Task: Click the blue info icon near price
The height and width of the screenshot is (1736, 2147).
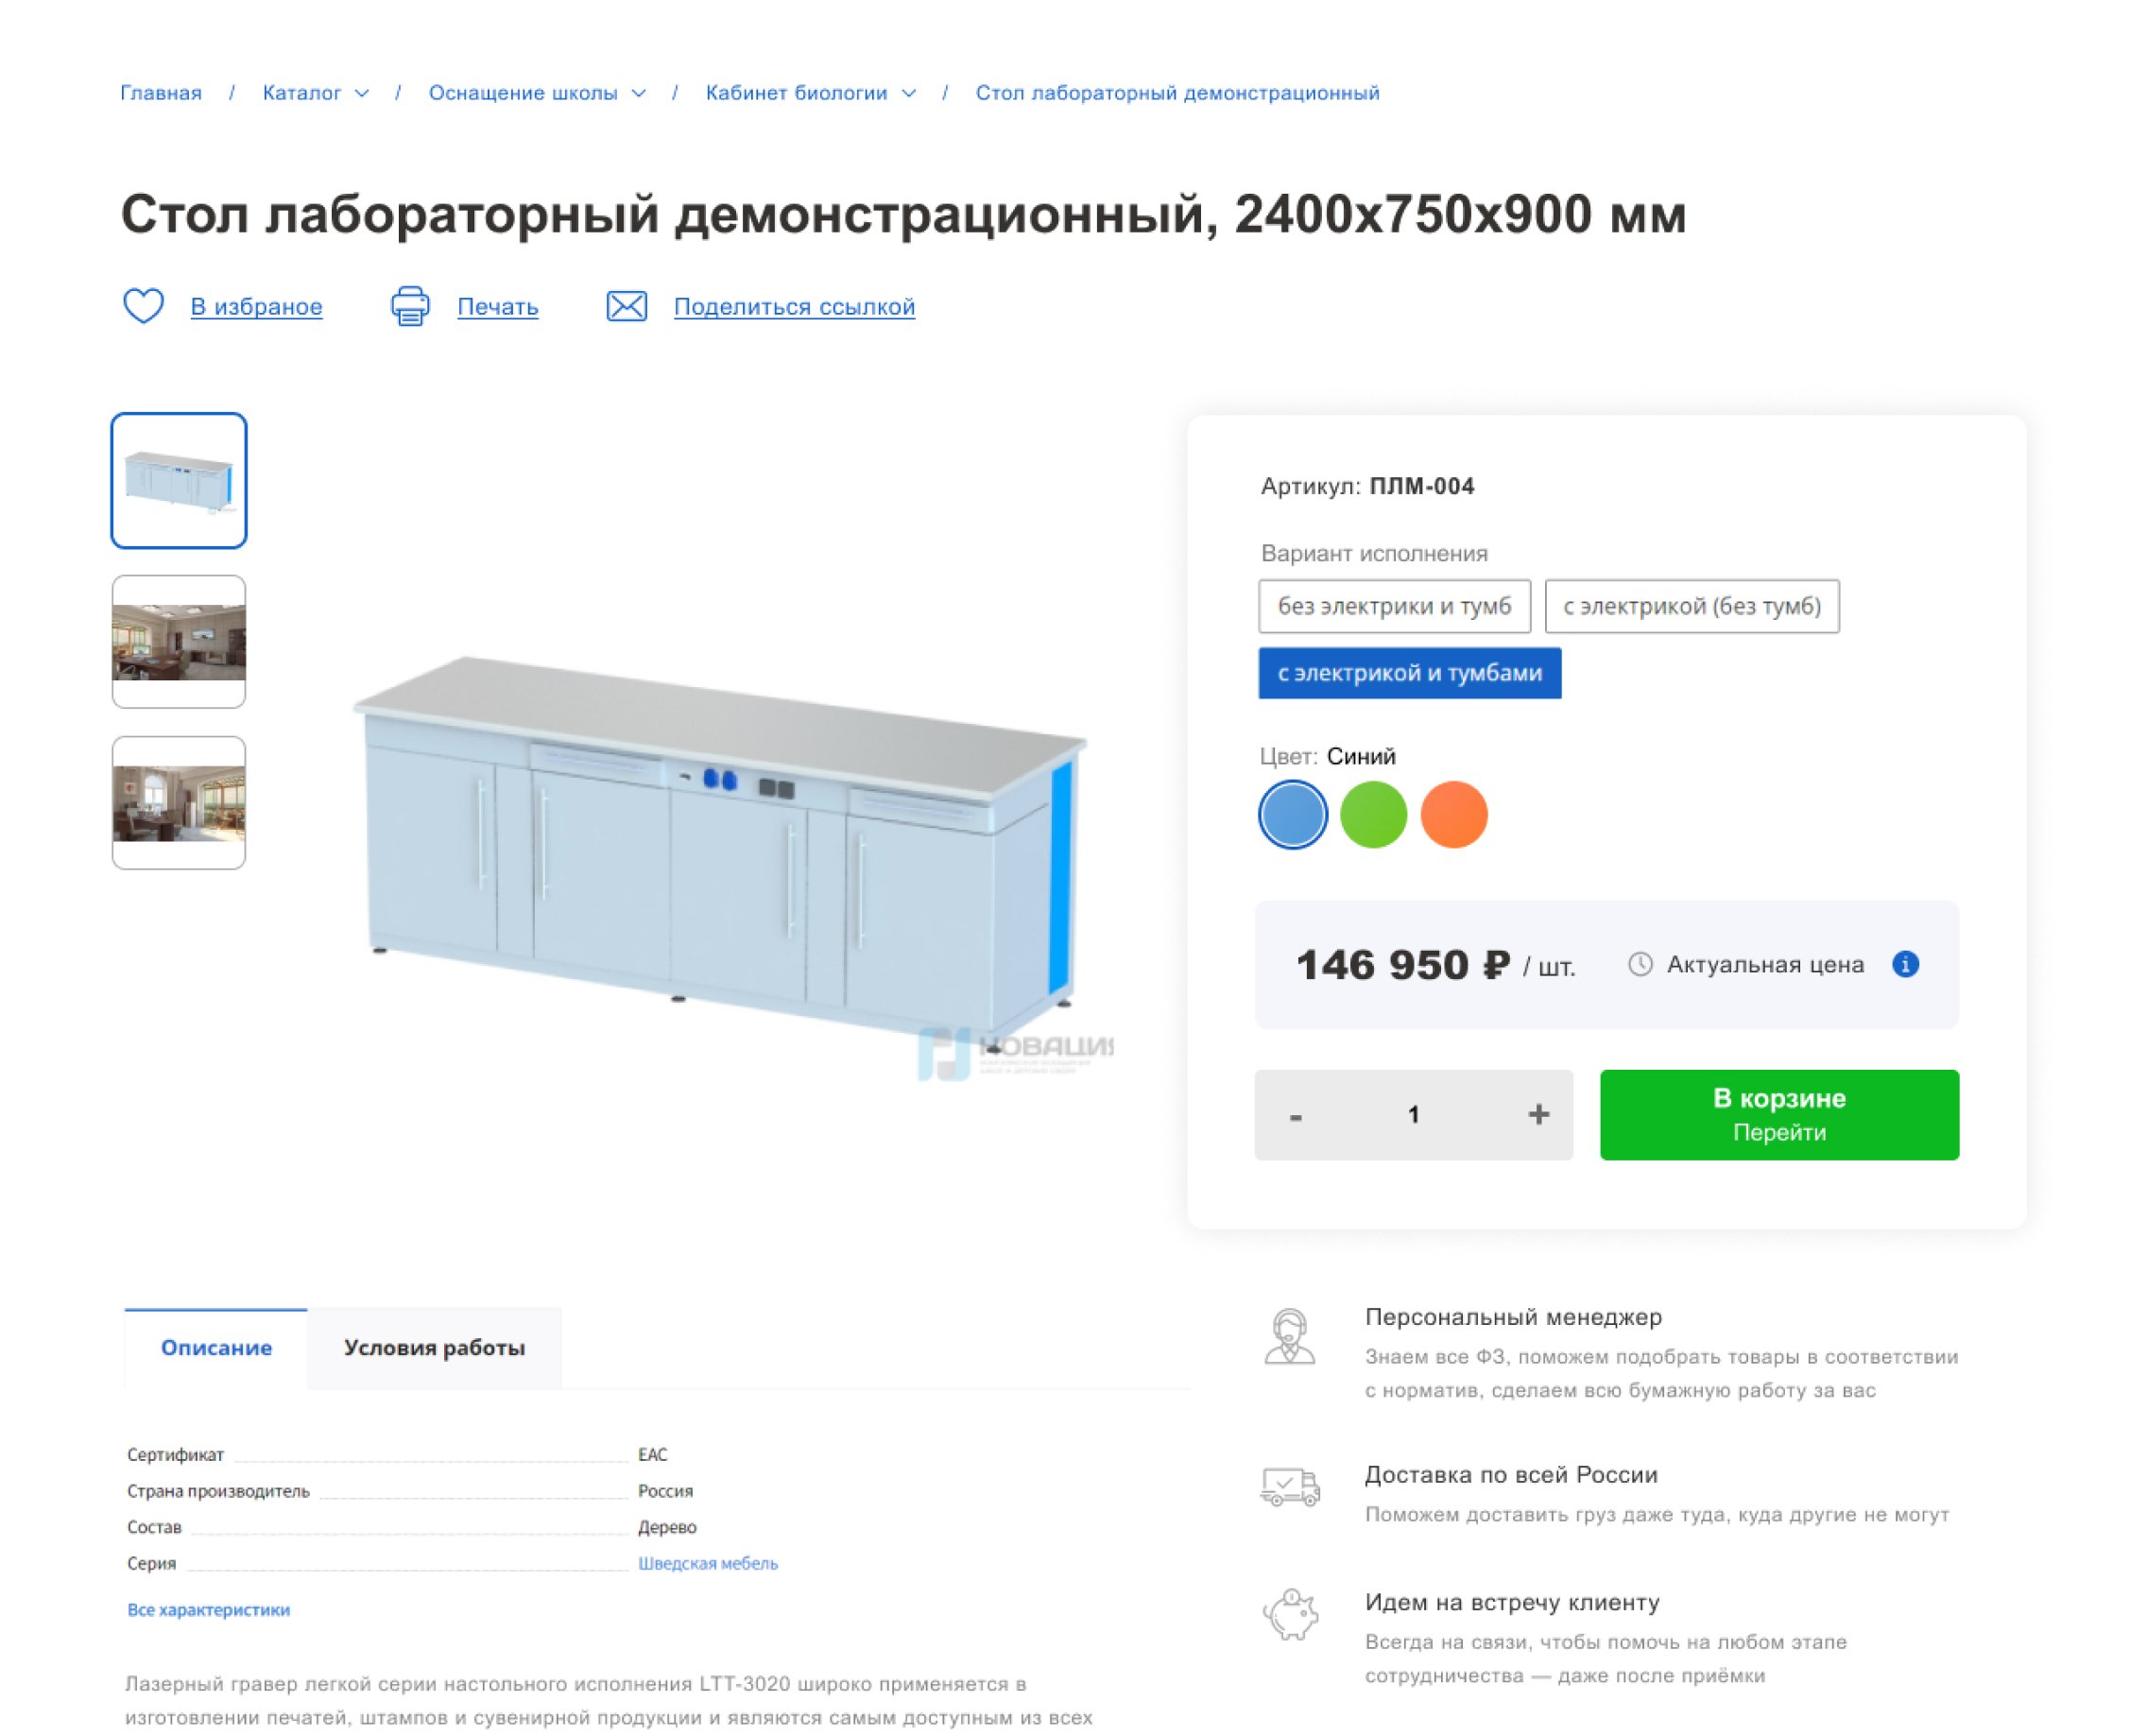Action: pos(1906,964)
